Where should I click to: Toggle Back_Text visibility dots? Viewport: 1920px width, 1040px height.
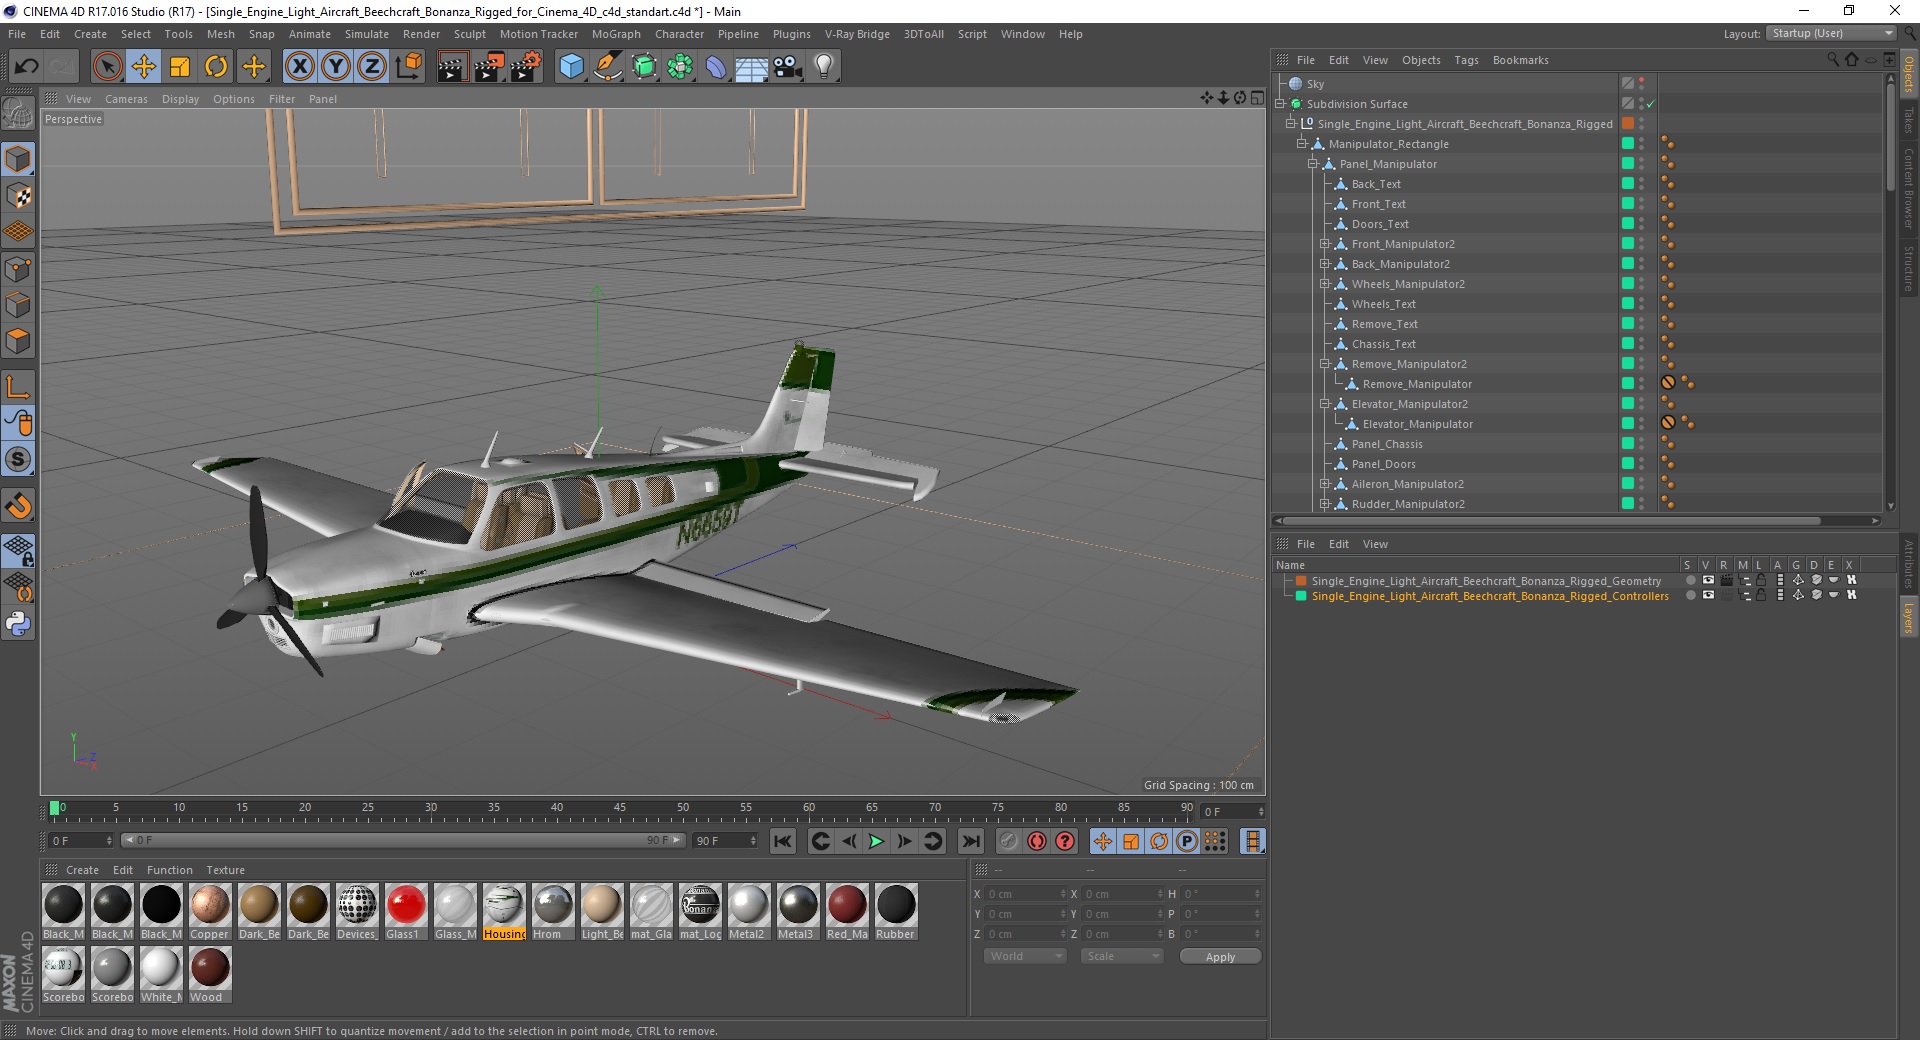1642,184
